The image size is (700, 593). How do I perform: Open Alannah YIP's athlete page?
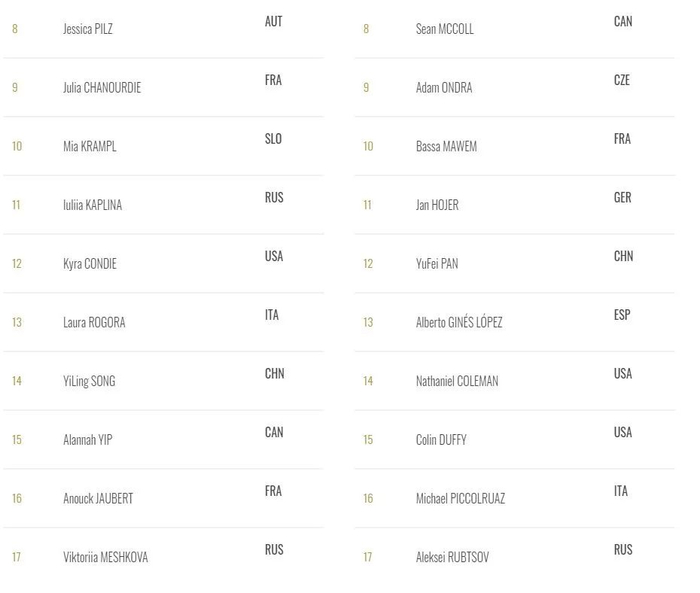click(x=88, y=440)
